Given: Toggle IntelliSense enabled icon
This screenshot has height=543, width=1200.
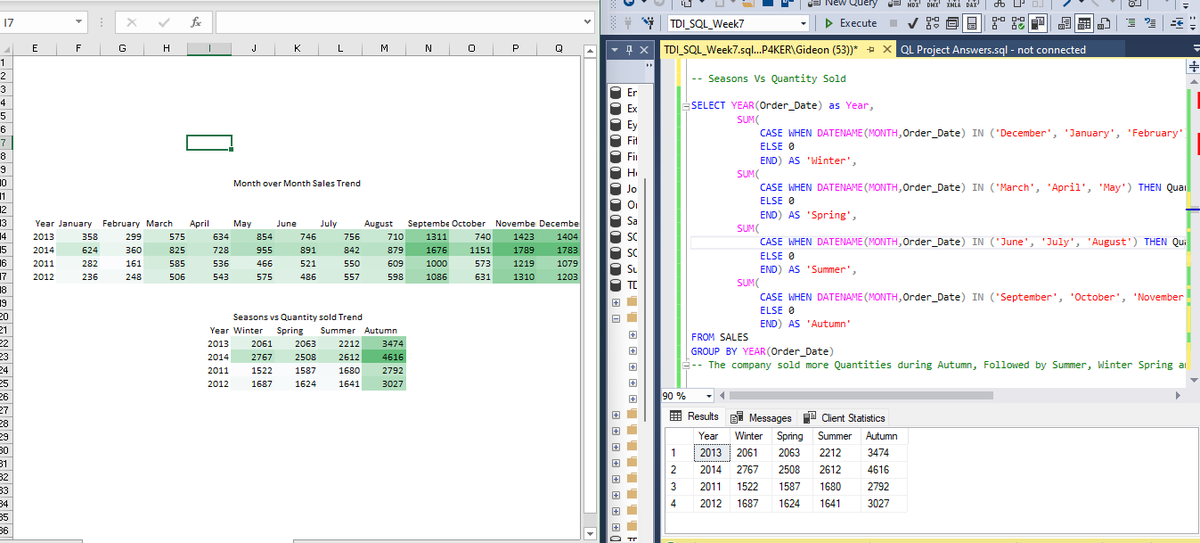Looking at the screenshot, I should pyautogui.click(x=971, y=23).
